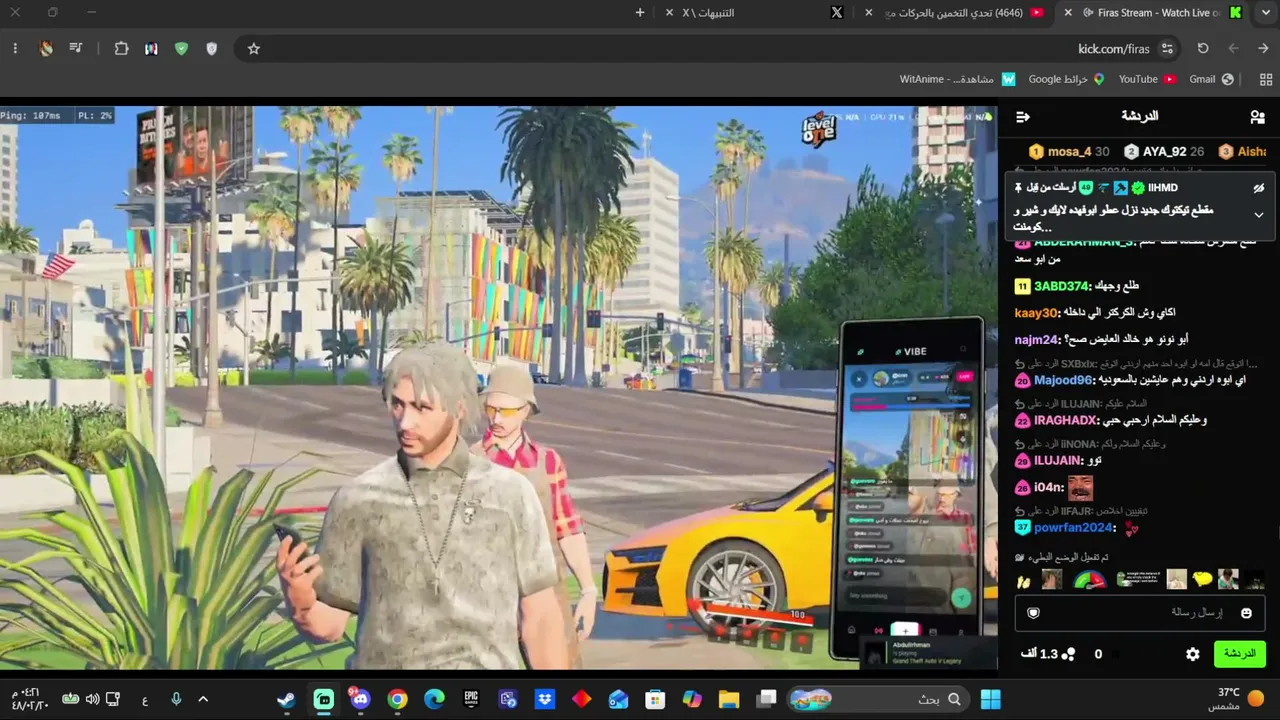This screenshot has width=1280, height=720.
Task: Close the X notifications tab
Action: pyautogui.click(x=669, y=13)
